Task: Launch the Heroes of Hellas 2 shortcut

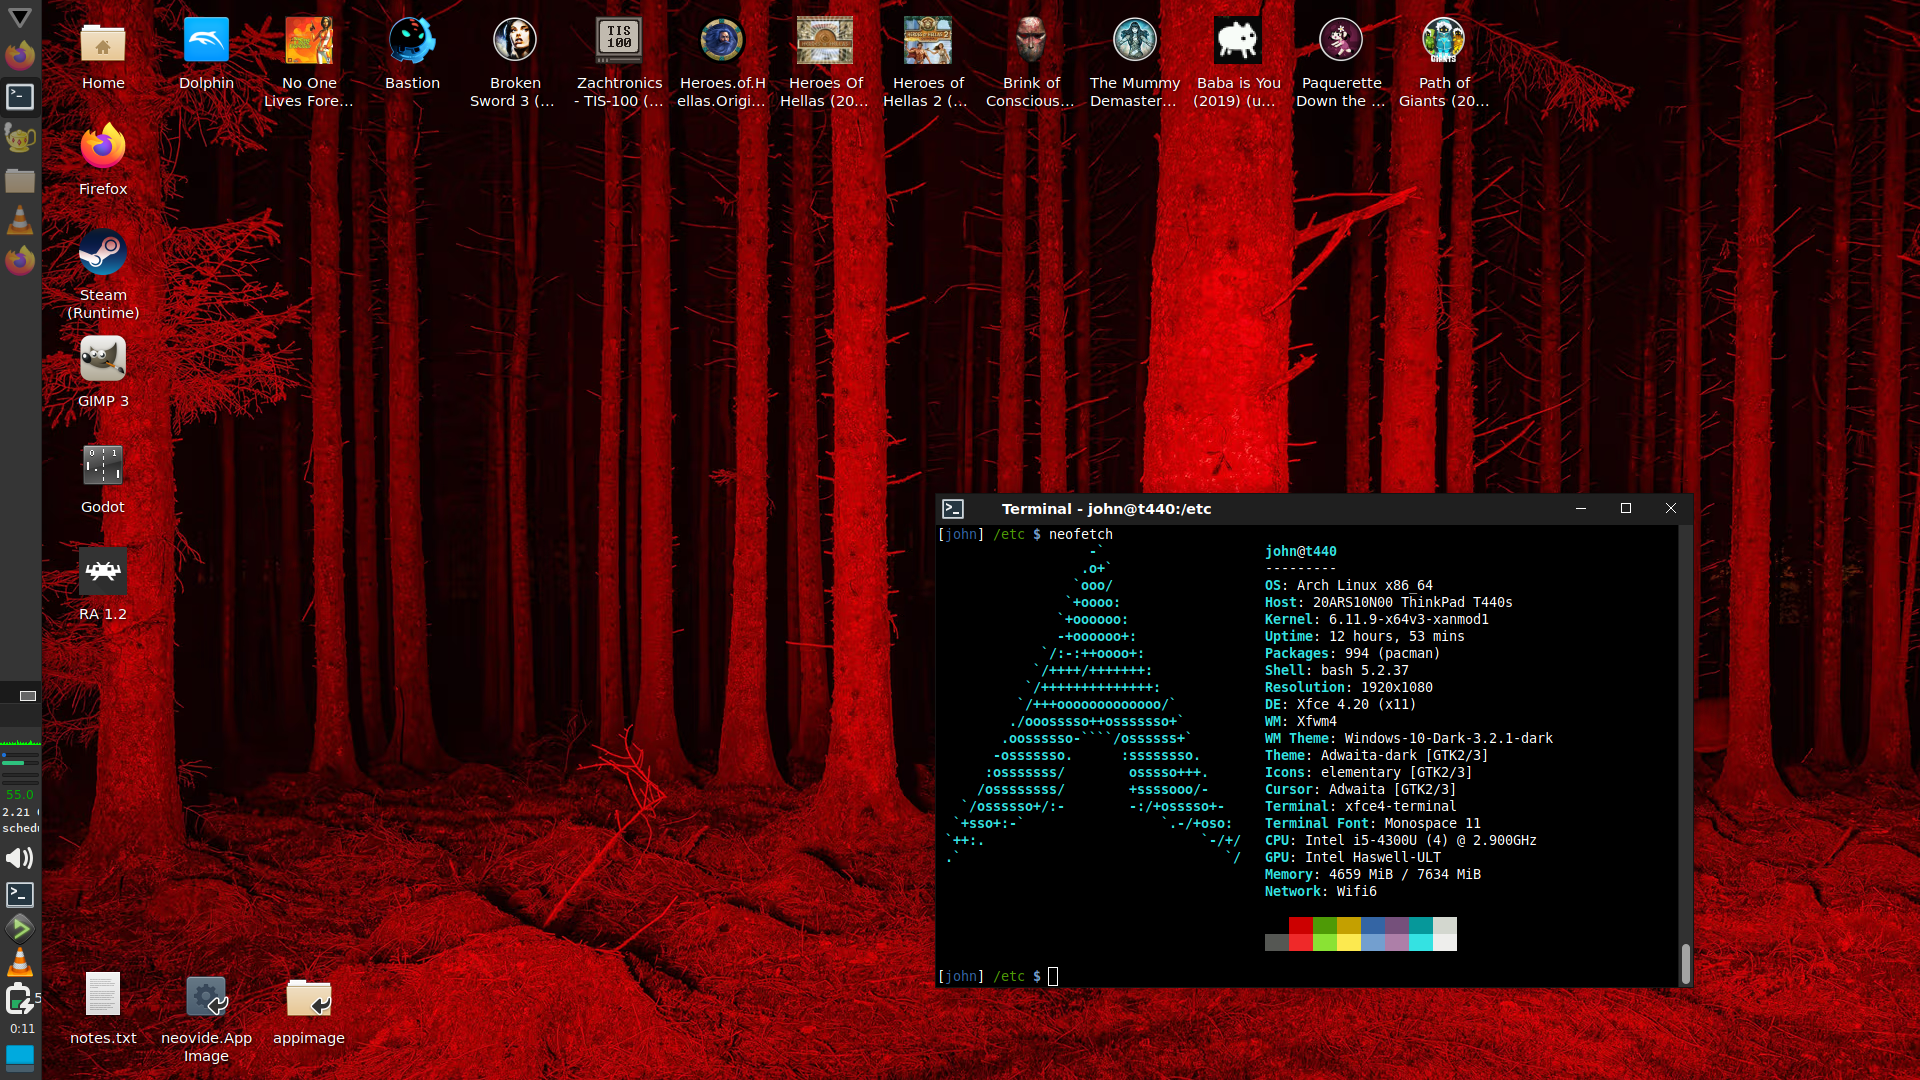Action: click(x=928, y=62)
